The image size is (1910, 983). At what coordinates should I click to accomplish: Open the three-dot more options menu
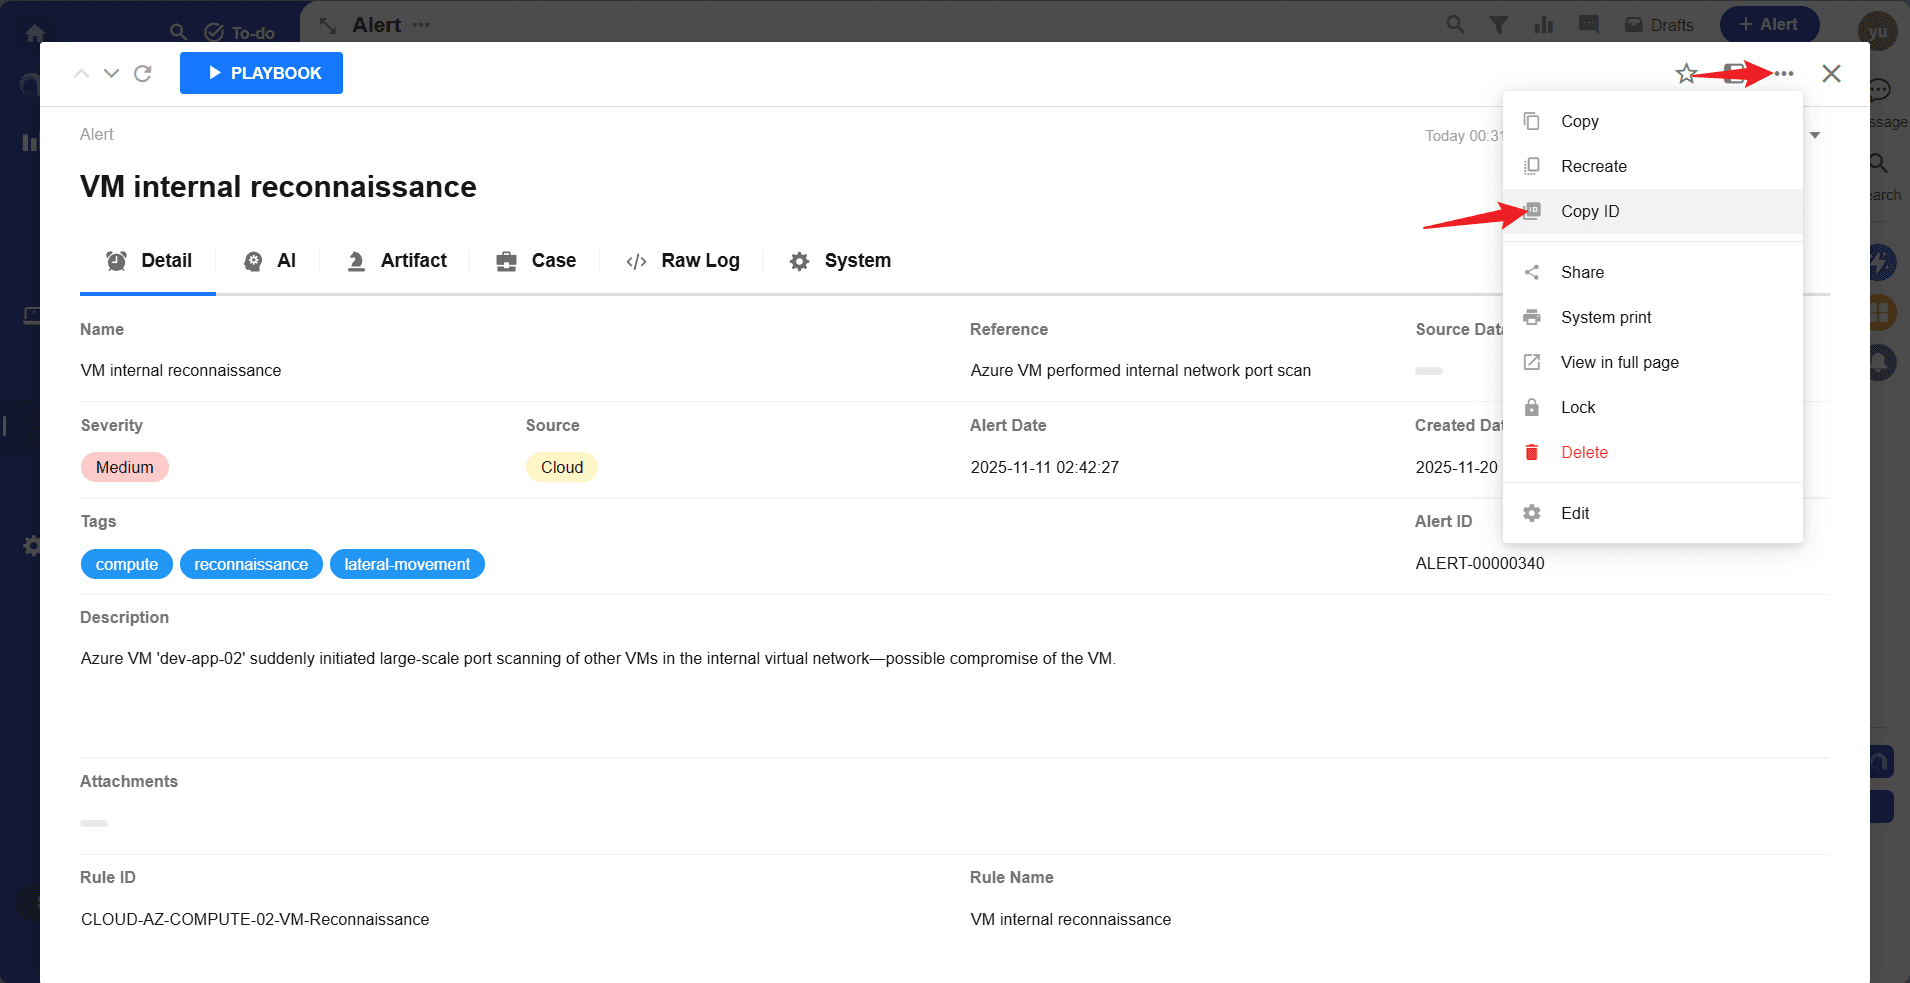pyautogui.click(x=1784, y=74)
